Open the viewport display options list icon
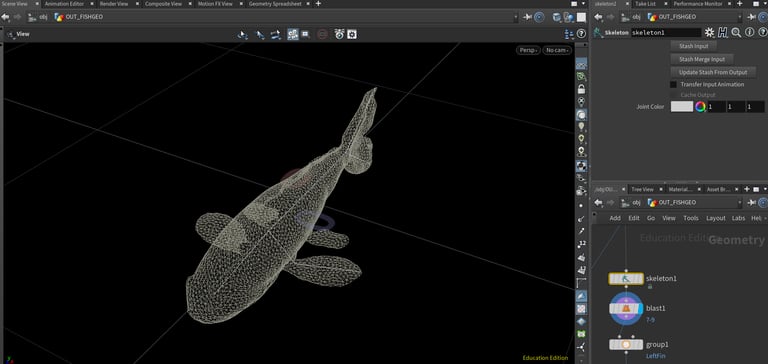The width and height of the screenshot is (768, 364). click(x=569, y=34)
